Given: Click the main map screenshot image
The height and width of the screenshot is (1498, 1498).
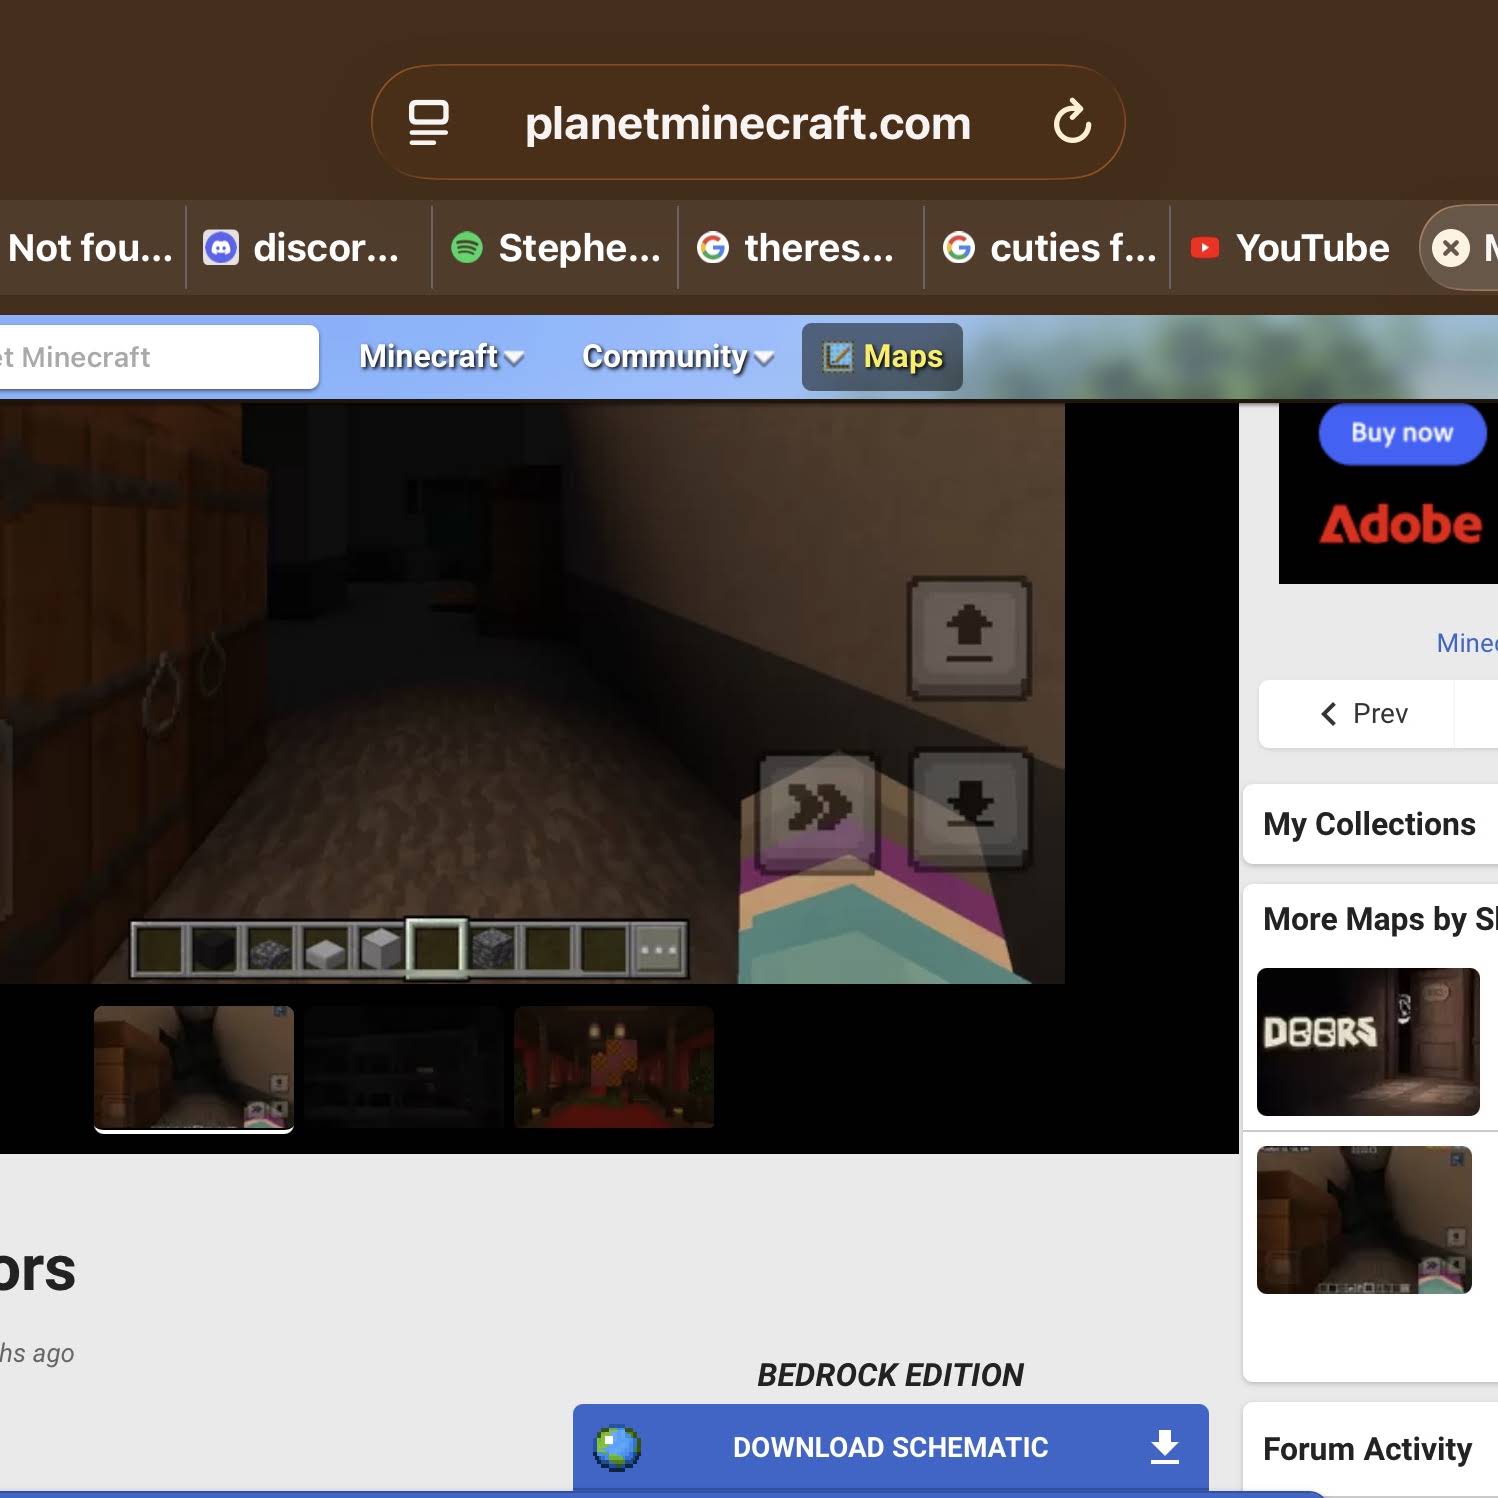Looking at the screenshot, I should click(532, 693).
